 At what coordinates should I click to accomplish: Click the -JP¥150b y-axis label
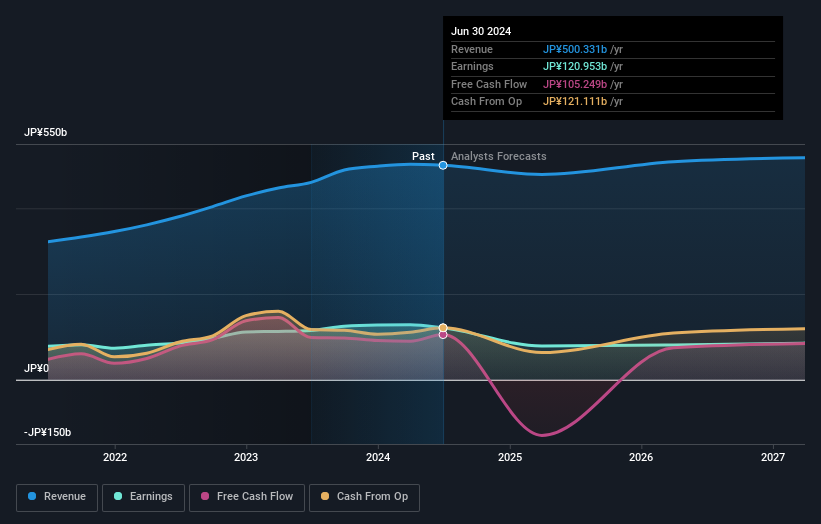47,432
